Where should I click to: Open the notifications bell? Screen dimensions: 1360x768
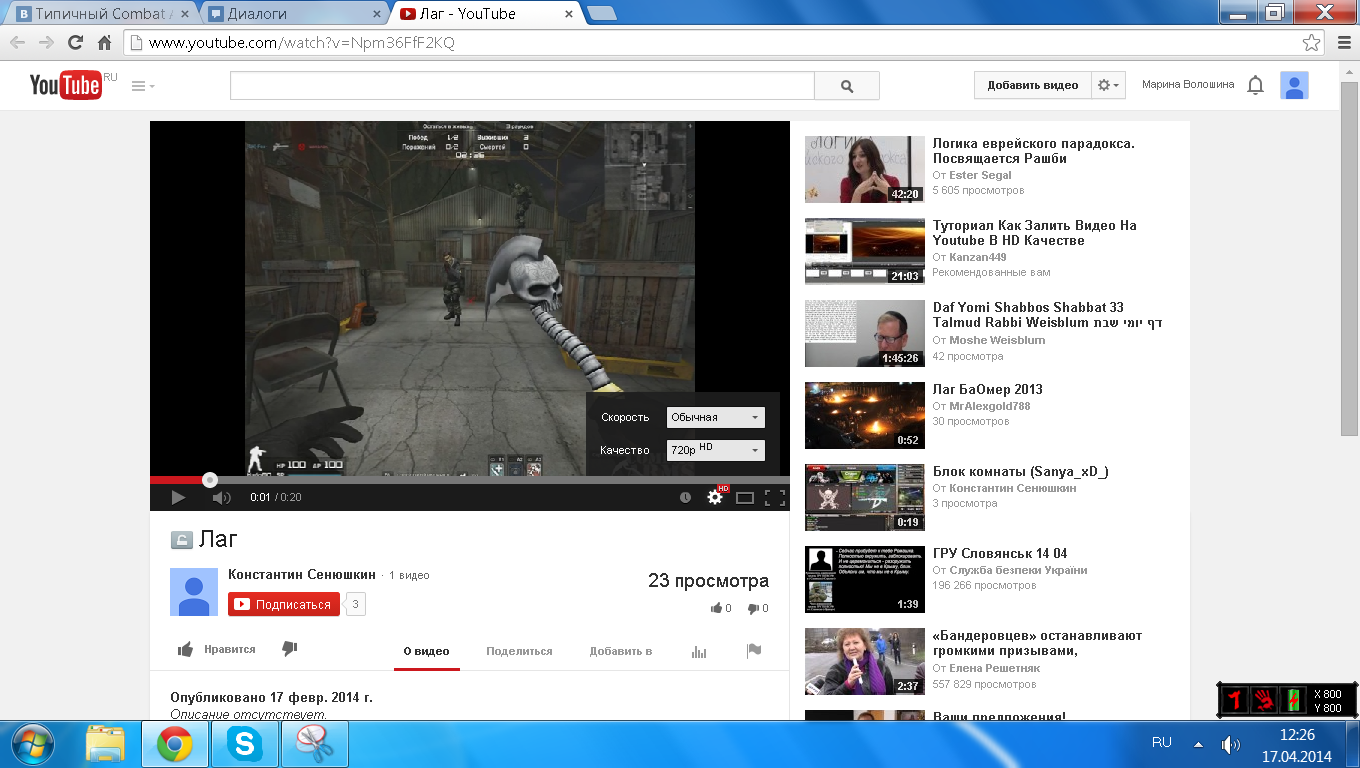click(1256, 86)
